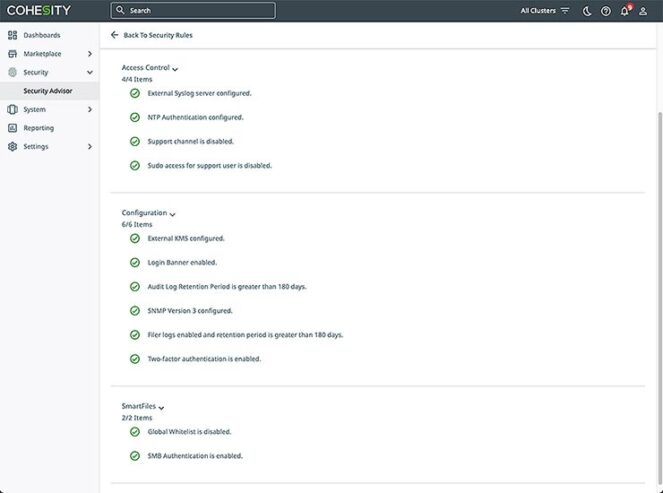The image size is (663, 493).
Task: Select Security Advisor in the sidebar
Action: click(46, 91)
